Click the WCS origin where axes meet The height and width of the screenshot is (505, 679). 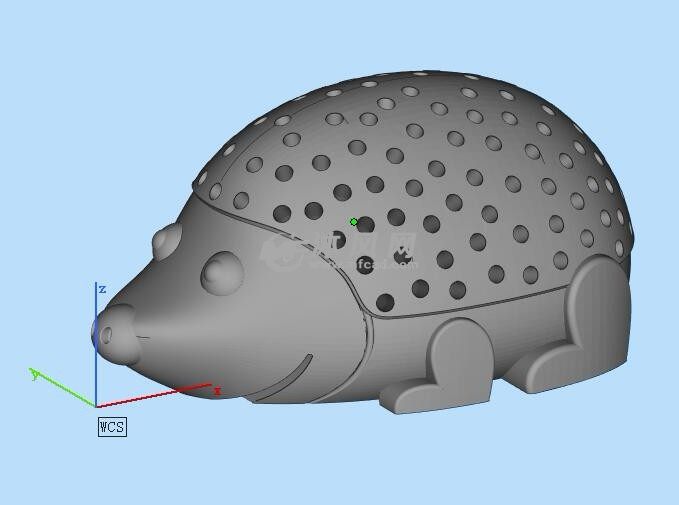[96, 406]
